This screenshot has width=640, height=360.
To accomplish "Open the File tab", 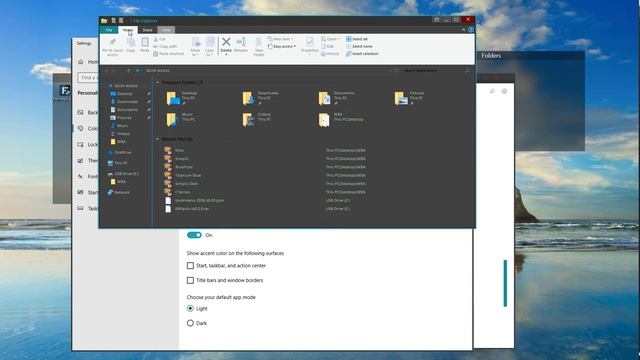I will click(109, 30).
